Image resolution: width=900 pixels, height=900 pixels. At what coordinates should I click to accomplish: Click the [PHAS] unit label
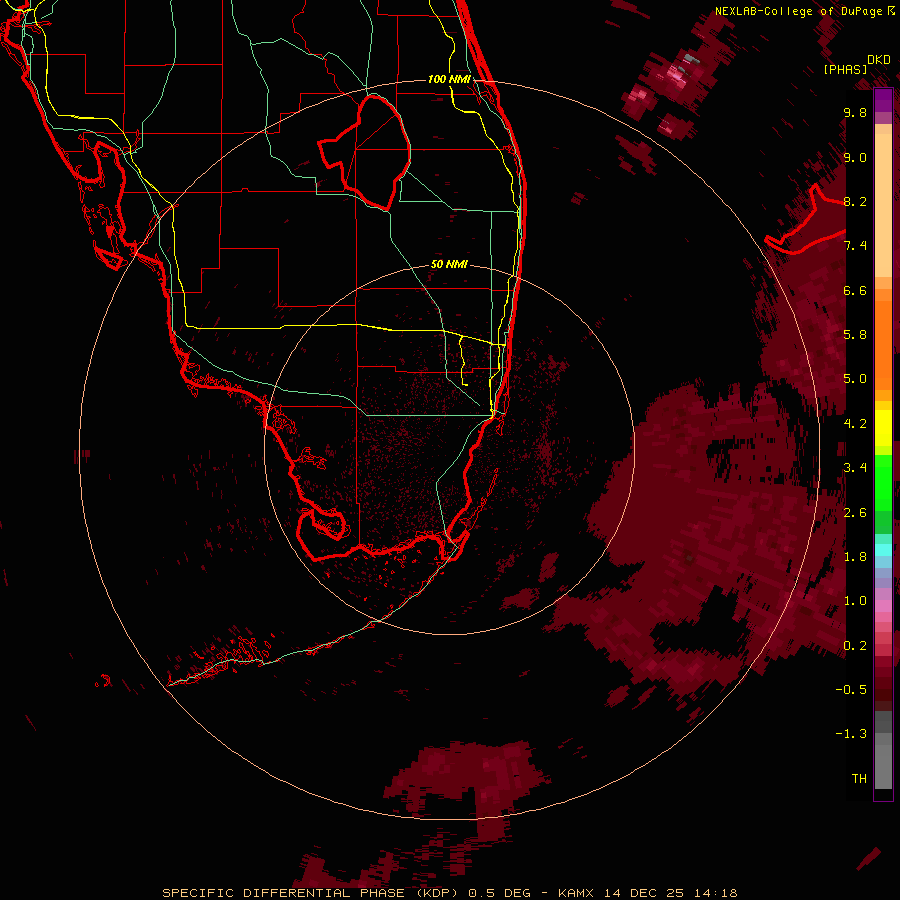coord(845,70)
